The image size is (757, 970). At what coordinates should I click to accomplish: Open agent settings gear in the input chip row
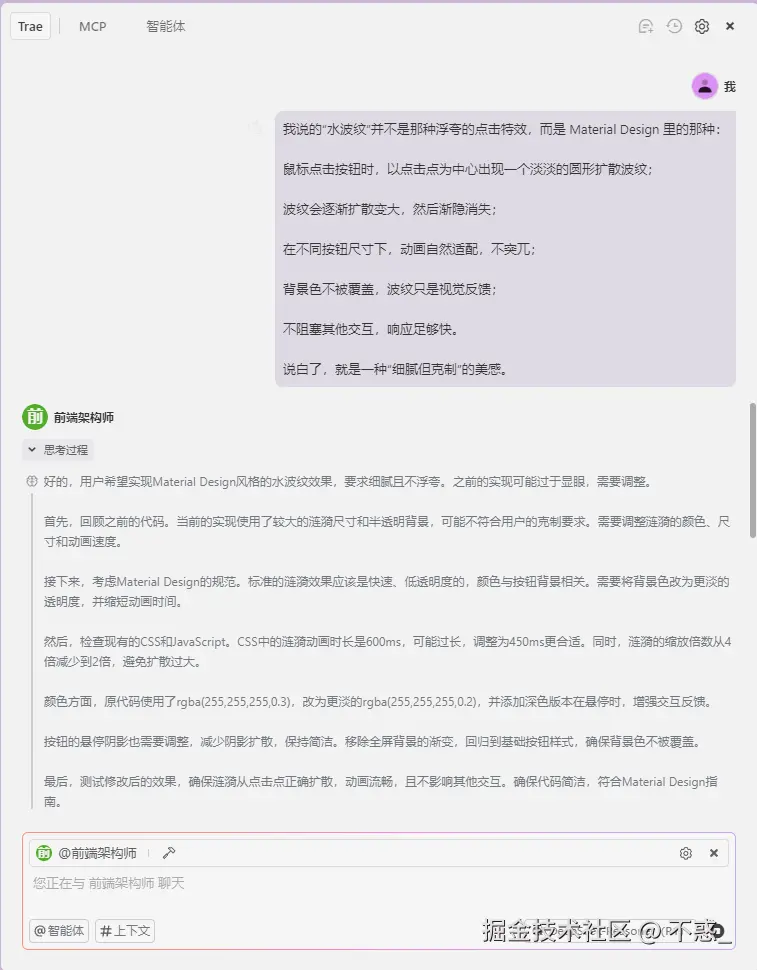685,853
